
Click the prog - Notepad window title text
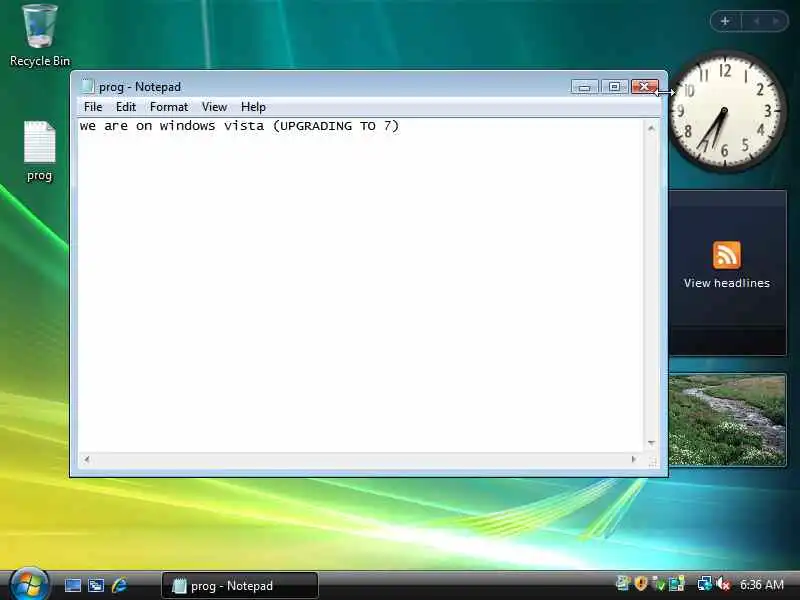140,87
